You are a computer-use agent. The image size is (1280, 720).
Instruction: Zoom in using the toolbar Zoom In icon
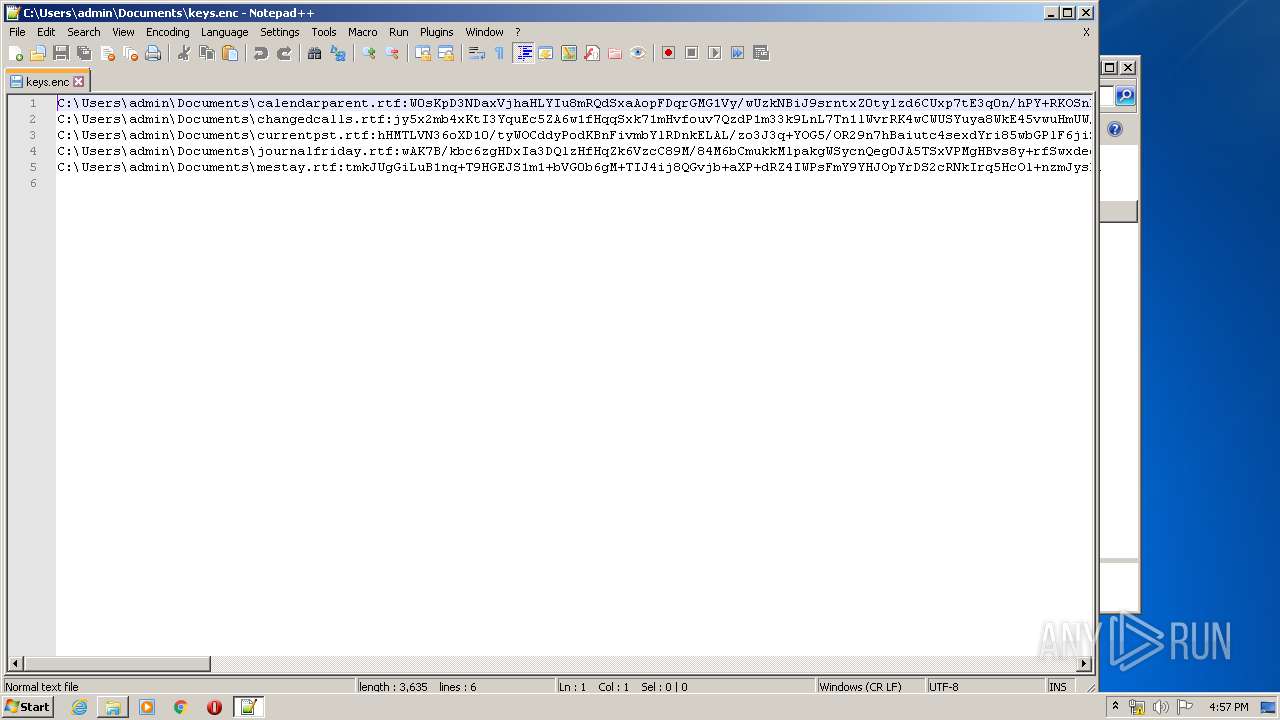pyautogui.click(x=369, y=53)
